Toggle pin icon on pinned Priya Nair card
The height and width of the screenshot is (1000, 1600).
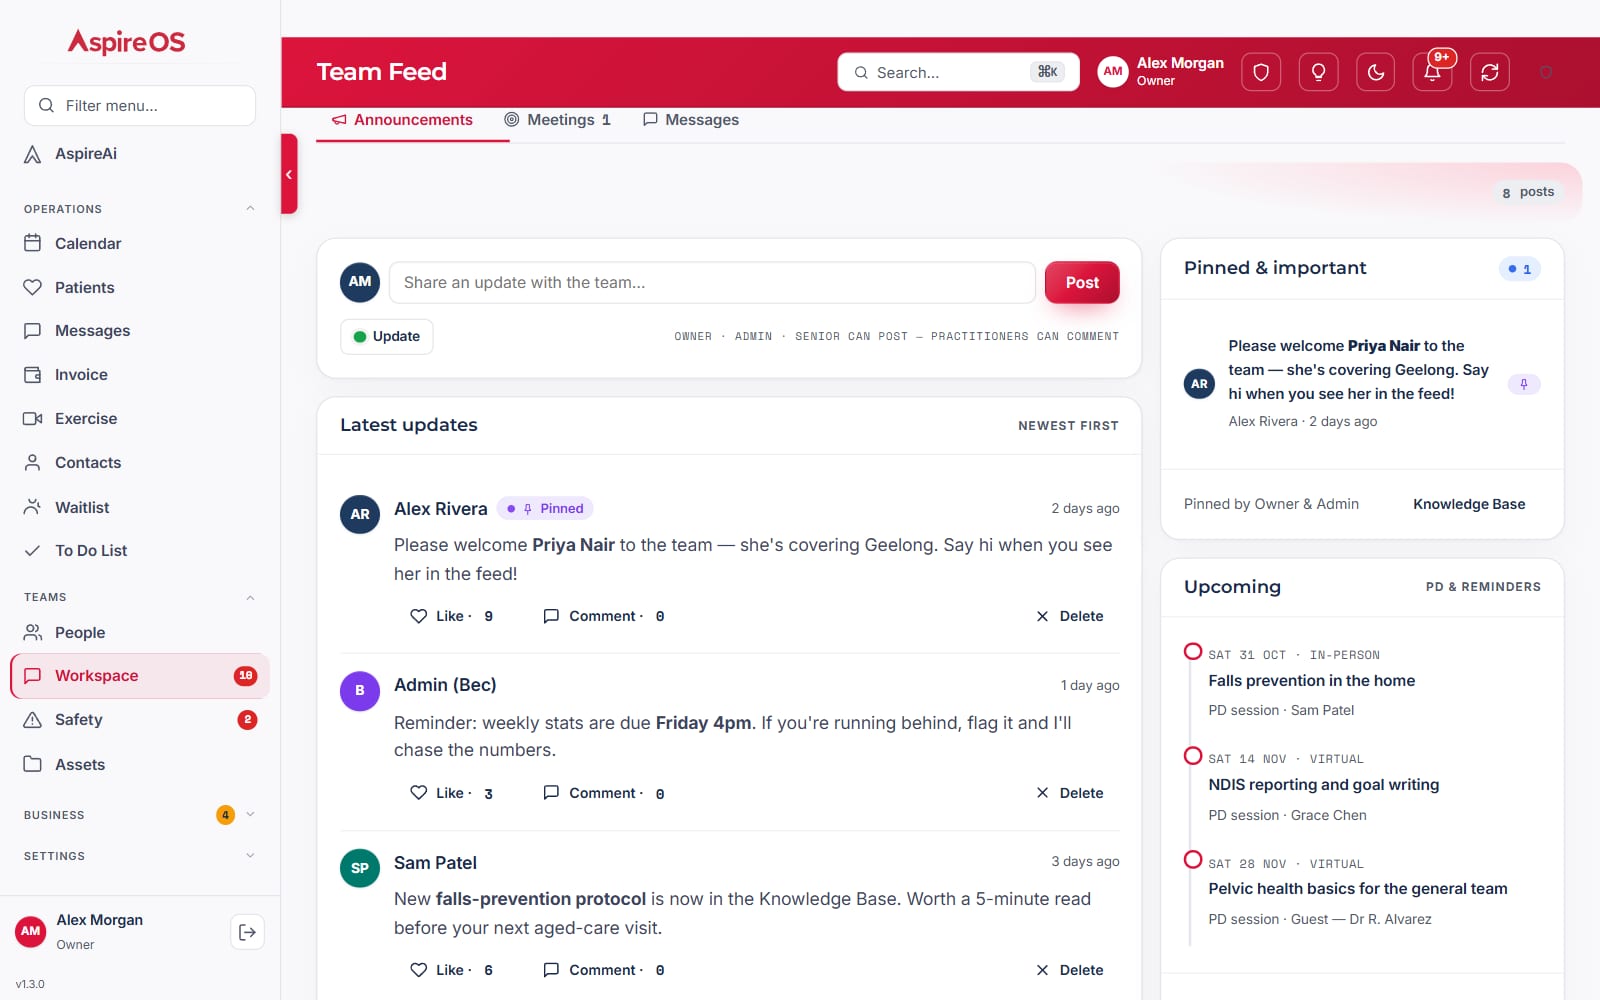[x=1524, y=384]
